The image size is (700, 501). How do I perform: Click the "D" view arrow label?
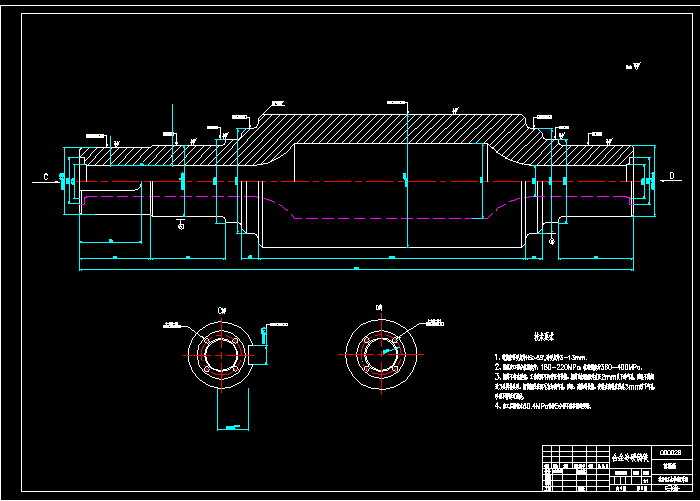671,176
